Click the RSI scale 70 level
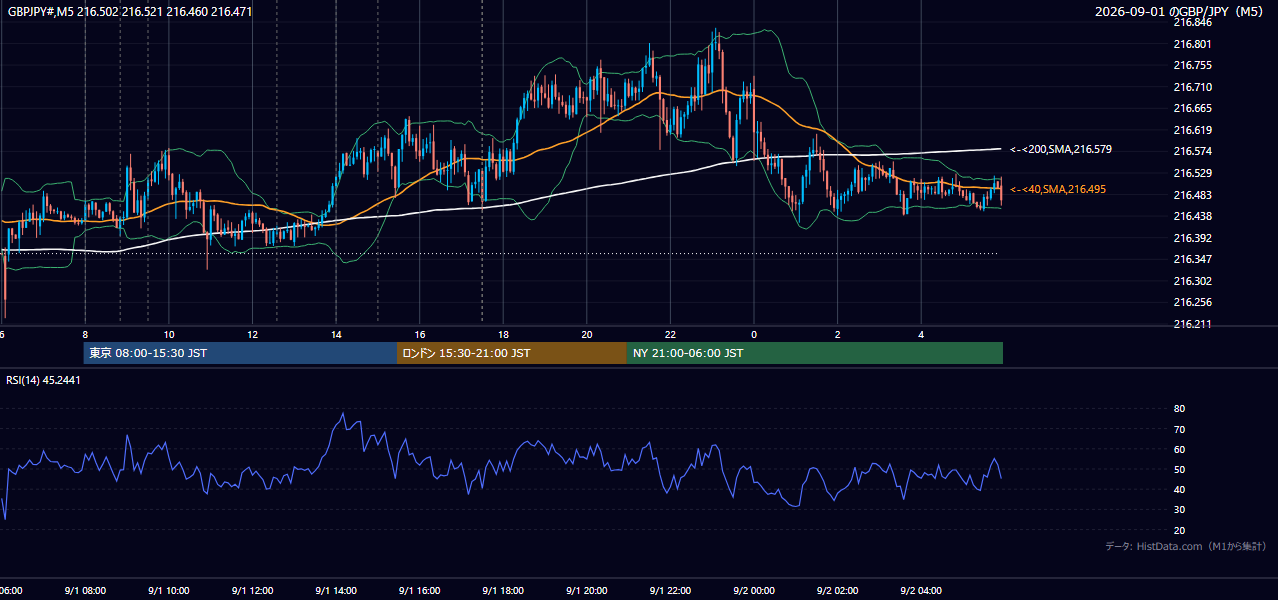This screenshot has width=1278, height=600. coord(1179,429)
